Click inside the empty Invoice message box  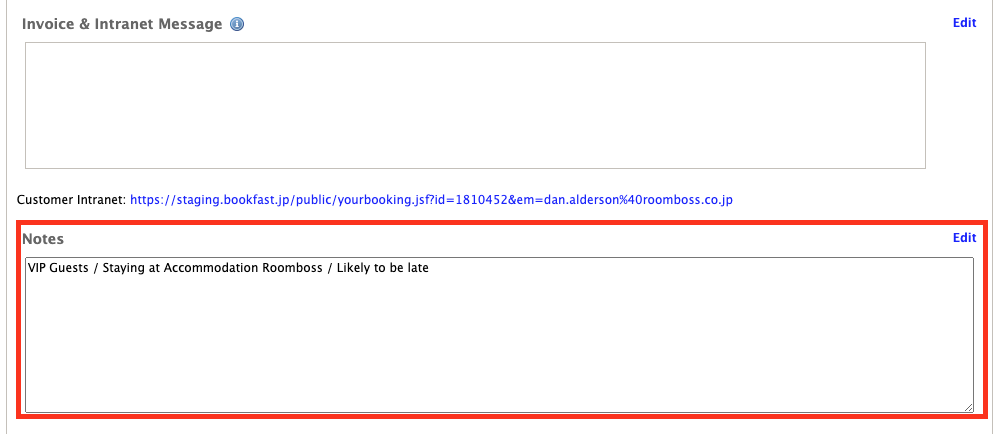click(474, 105)
